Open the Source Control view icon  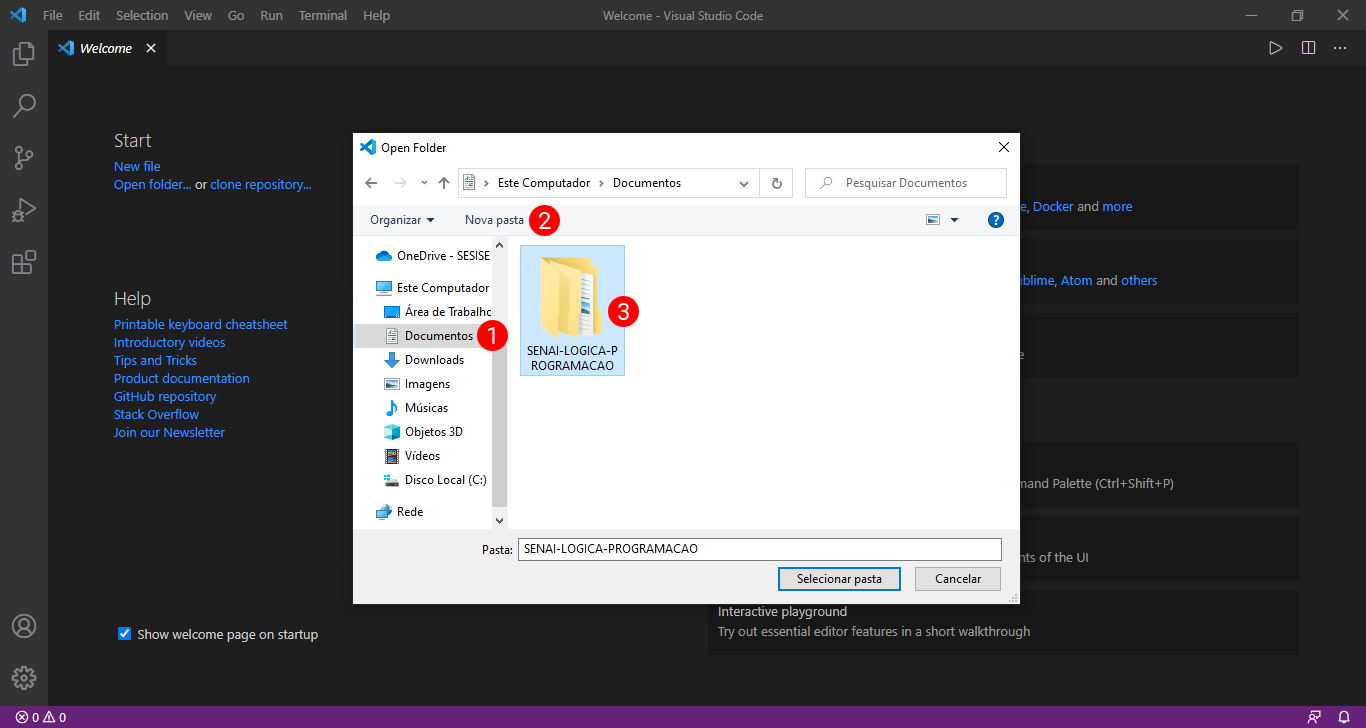(x=24, y=157)
